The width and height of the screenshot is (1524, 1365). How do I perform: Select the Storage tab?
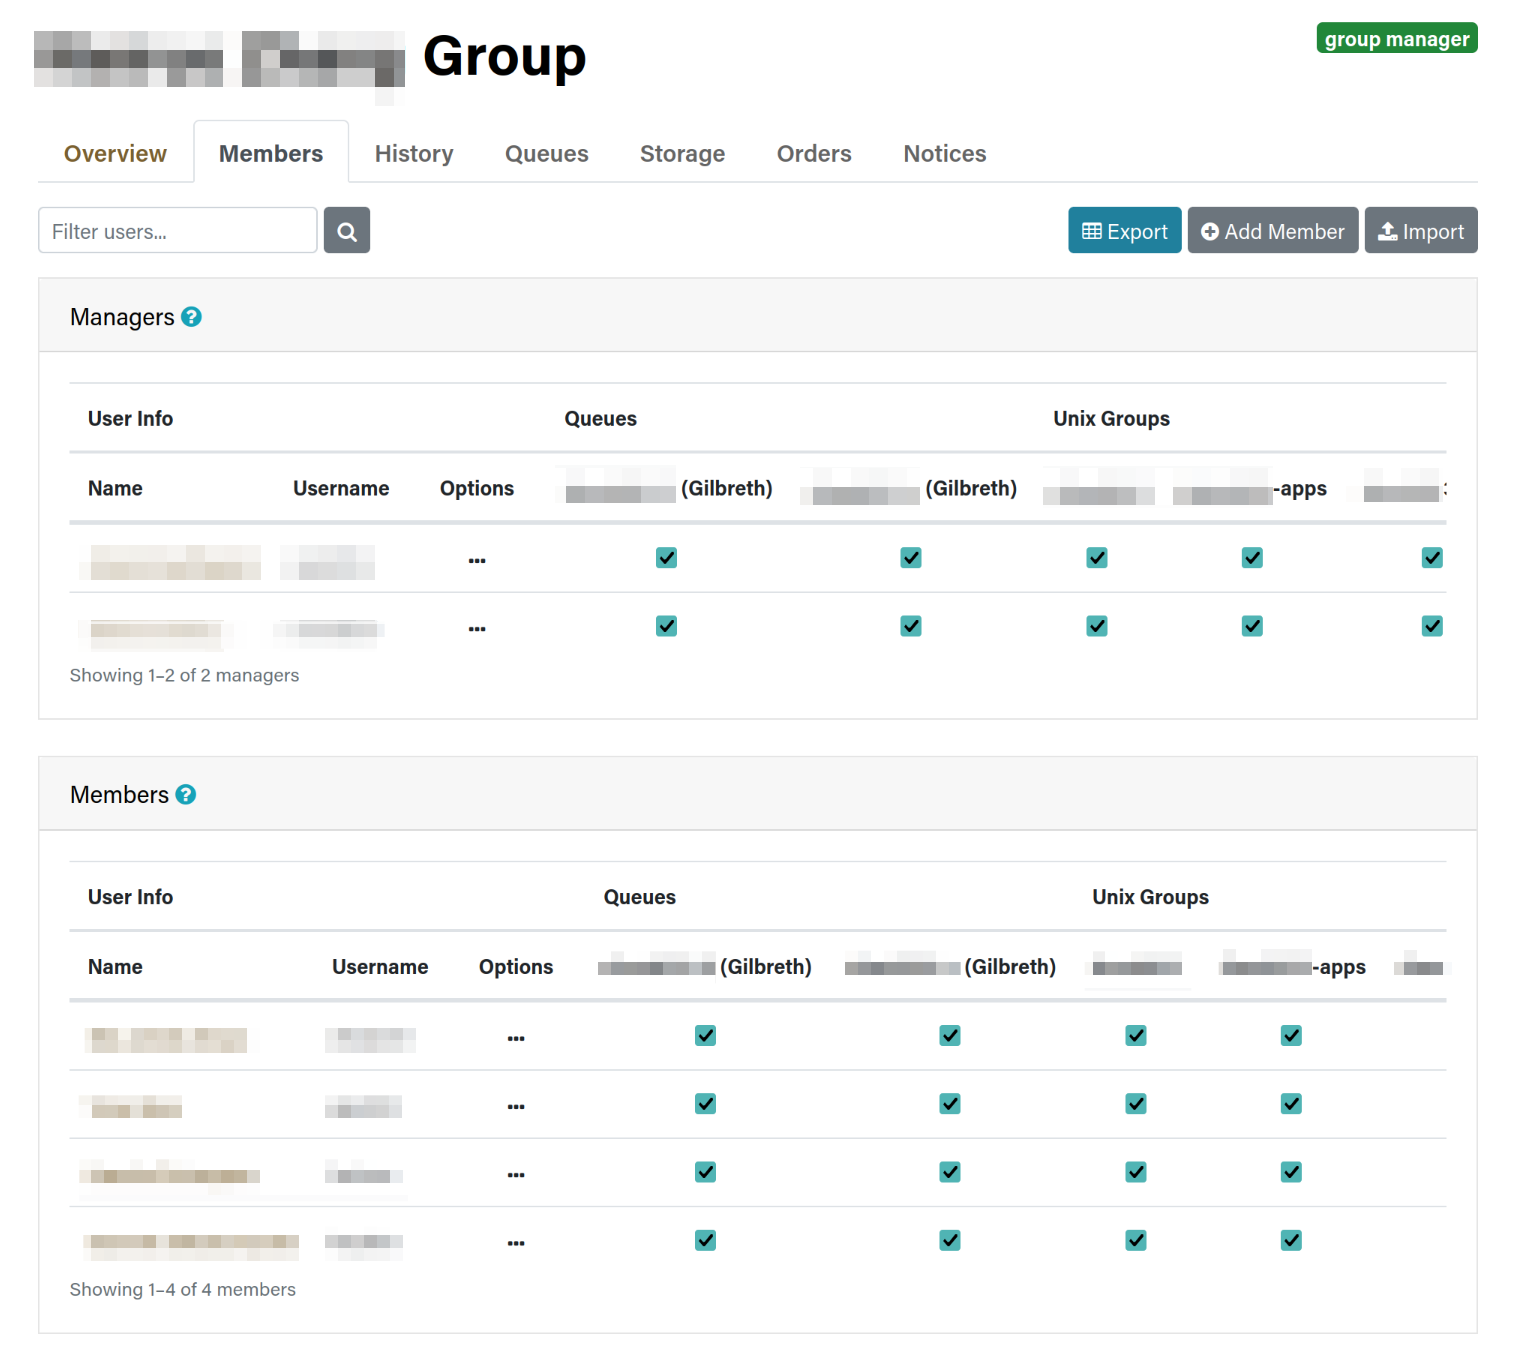pos(683,153)
